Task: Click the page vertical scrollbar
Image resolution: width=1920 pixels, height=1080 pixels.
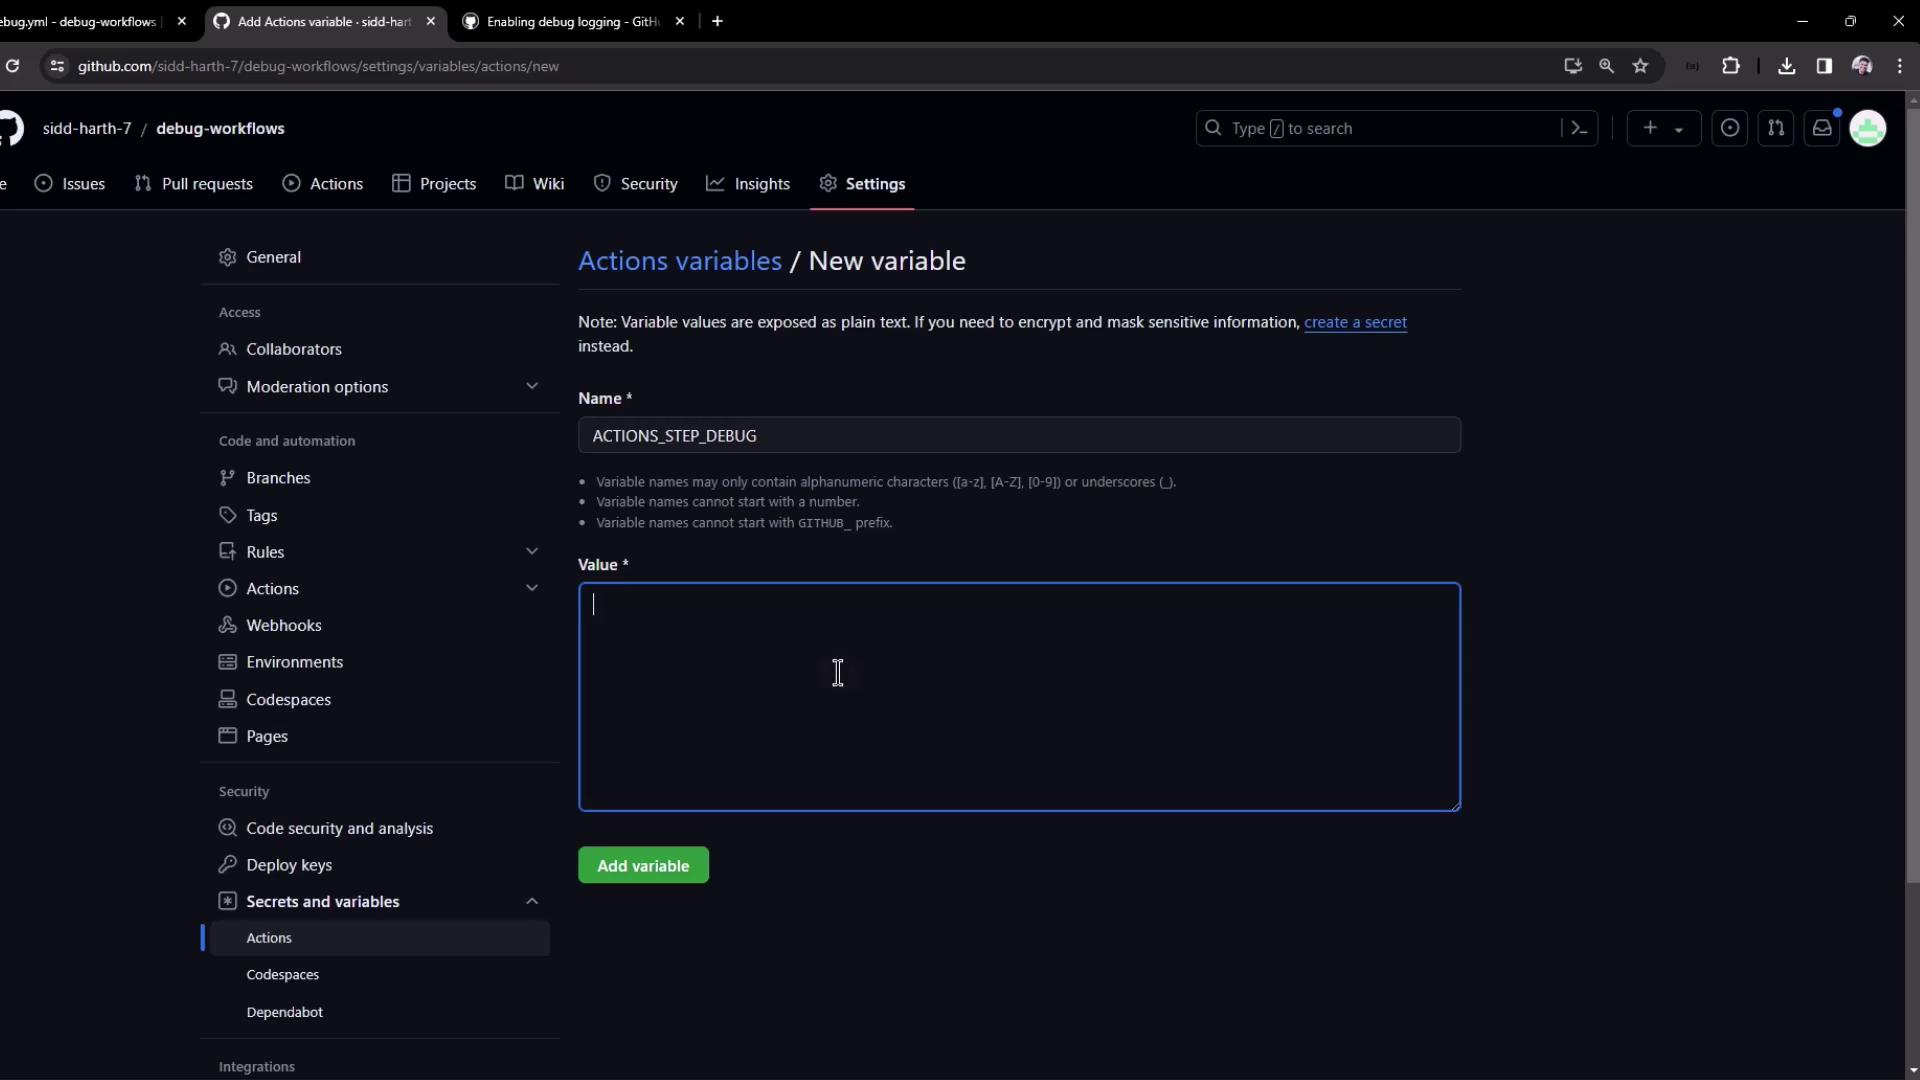Action: point(1912,500)
